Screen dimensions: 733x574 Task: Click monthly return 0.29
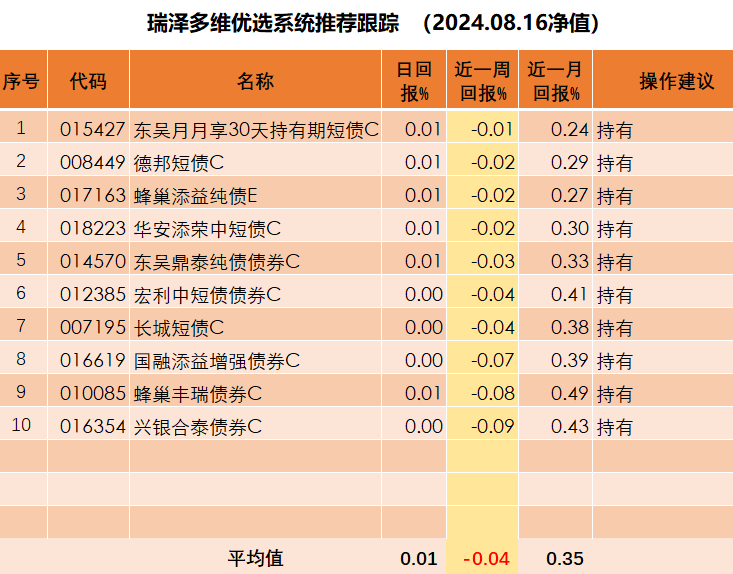click(569, 162)
